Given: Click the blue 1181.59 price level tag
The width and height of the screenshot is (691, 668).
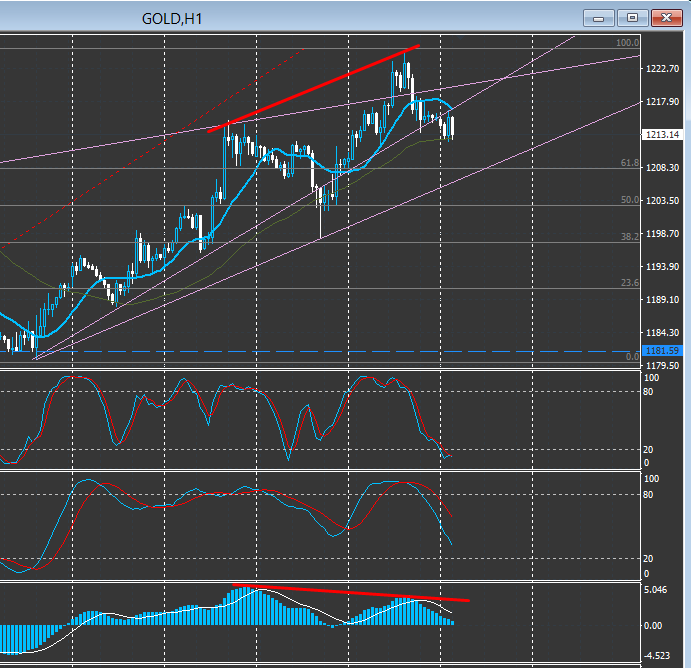Looking at the screenshot, I should [663, 351].
